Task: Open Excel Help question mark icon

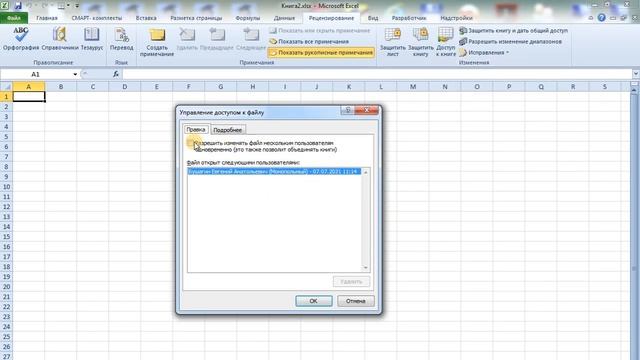Action: [602, 18]
